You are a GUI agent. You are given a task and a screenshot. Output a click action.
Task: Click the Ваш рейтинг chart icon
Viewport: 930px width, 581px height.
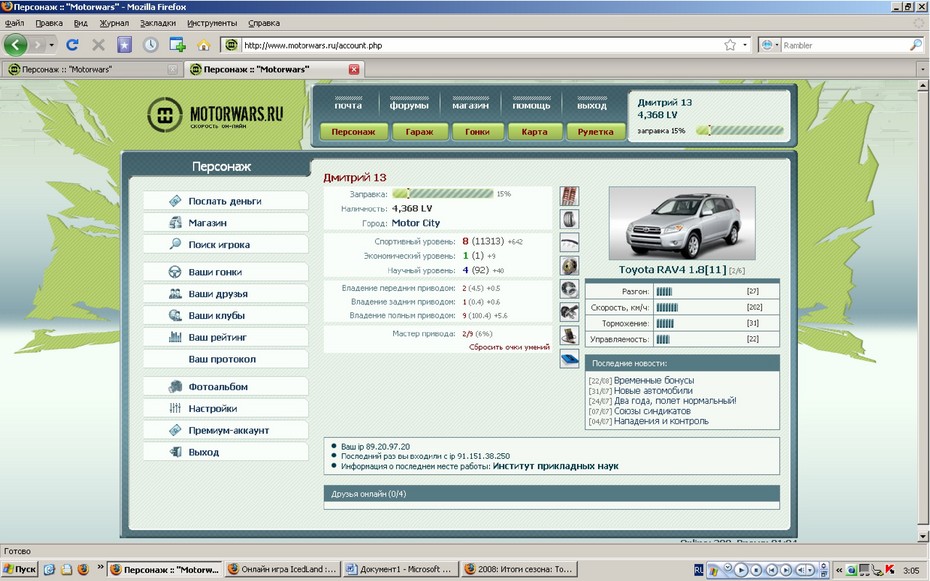175,337
